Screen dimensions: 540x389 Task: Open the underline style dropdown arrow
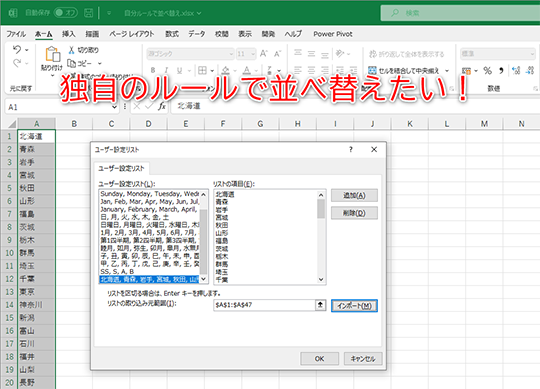(189, 71)
